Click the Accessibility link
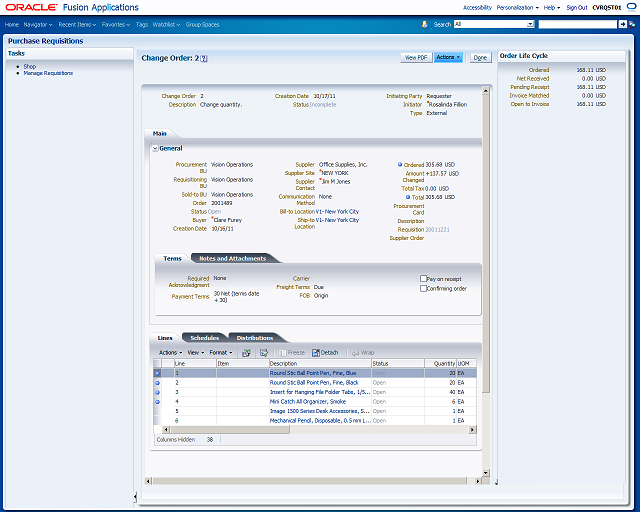Screen dimensions: 640x512 click(x=477, y=7)
